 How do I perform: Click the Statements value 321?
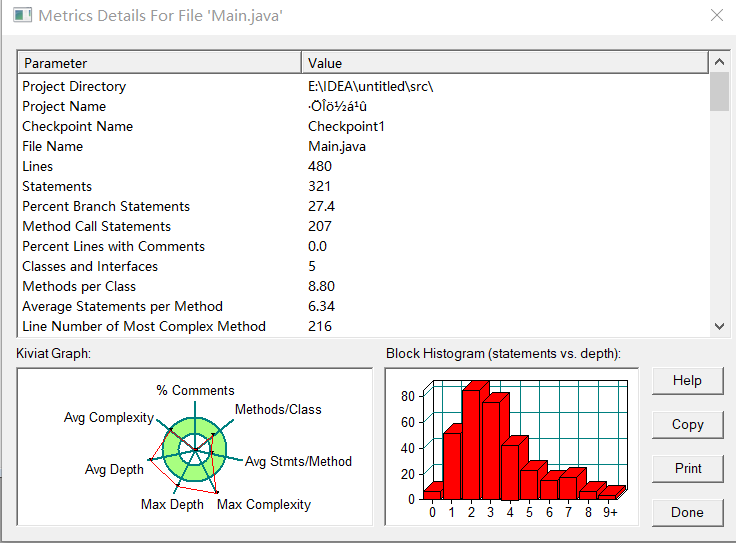tap(319, 186)
